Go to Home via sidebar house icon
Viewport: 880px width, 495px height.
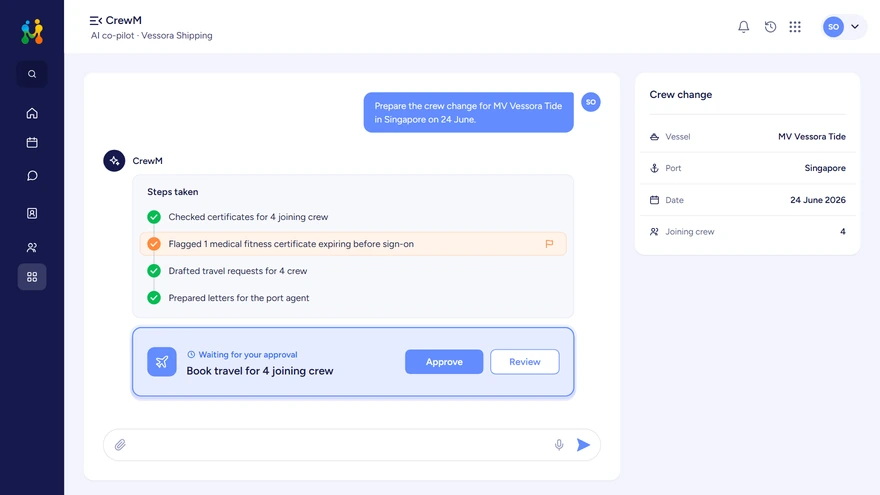pyautogui.click(x=32, y=113)
